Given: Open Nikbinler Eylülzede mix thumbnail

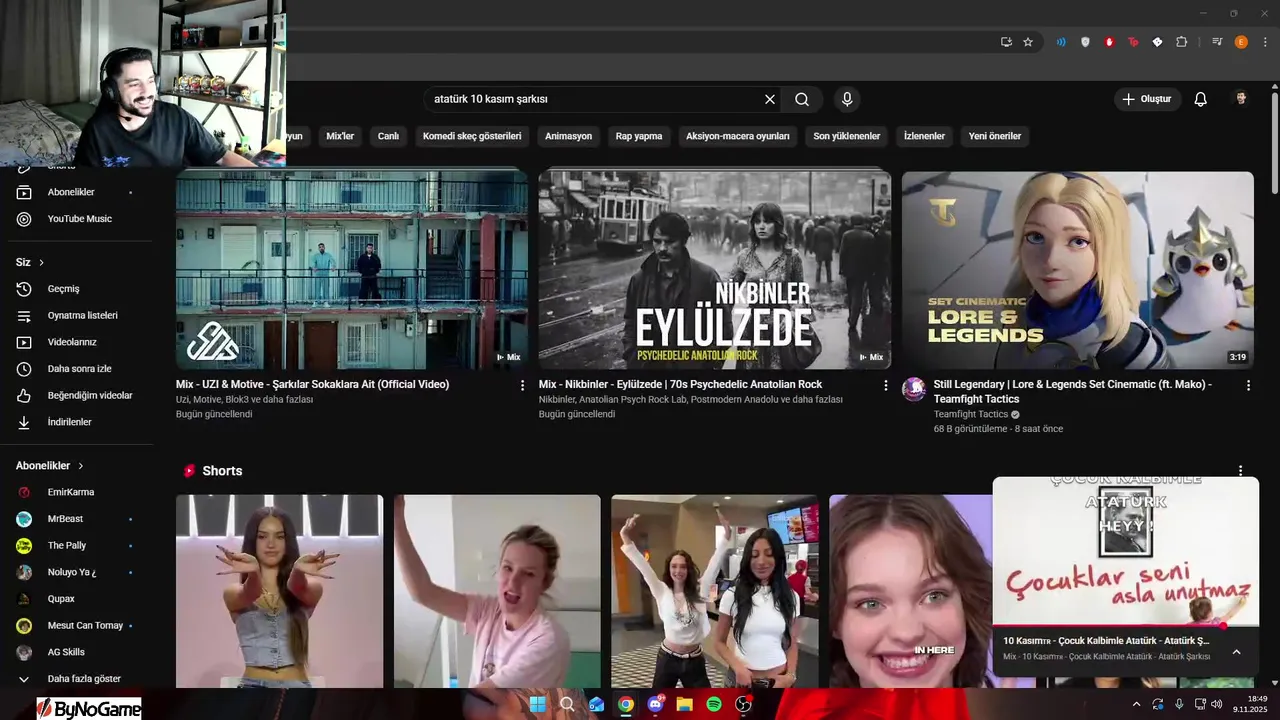Looking at the screenshot, I should 715,270.
